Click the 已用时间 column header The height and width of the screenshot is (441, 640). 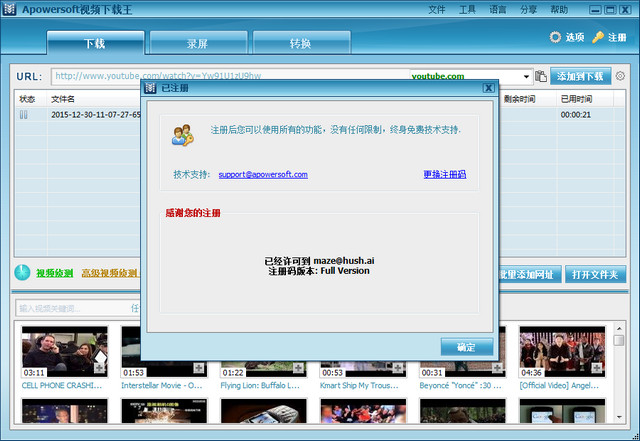pyautogui.click(x=576, y=99)
